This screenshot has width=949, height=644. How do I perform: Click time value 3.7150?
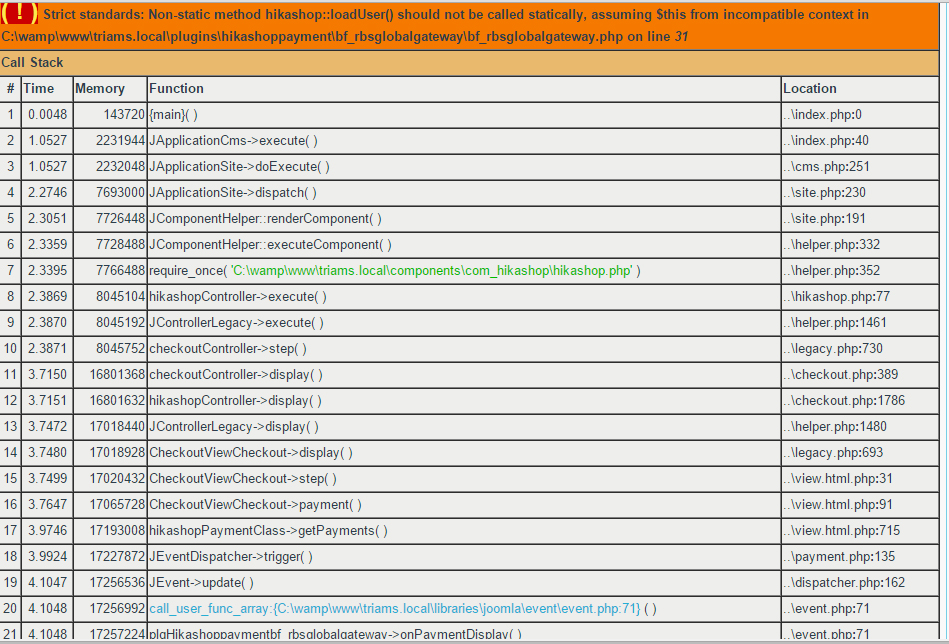point(48,375)
